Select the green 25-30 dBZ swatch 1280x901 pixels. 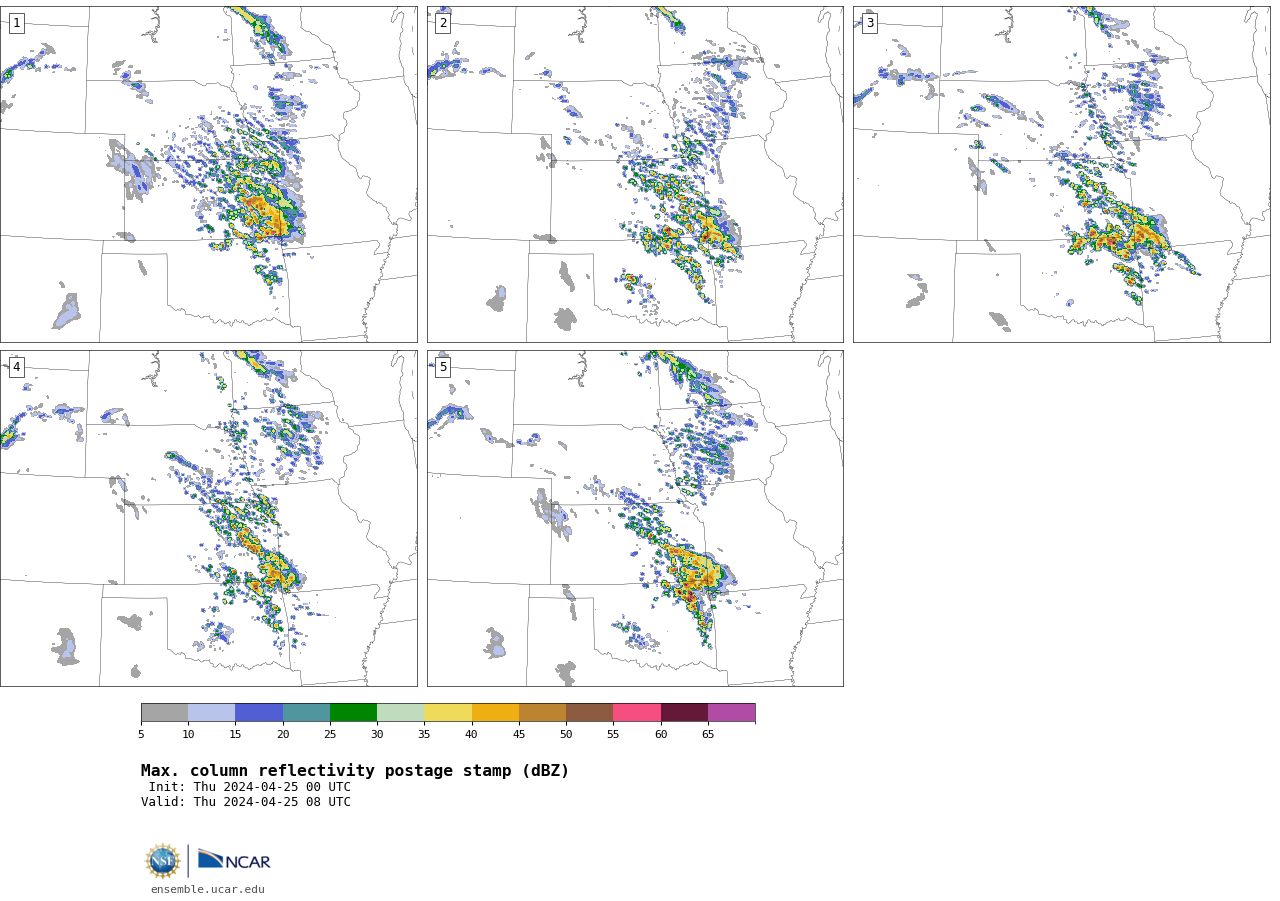[x=353, y=713]
